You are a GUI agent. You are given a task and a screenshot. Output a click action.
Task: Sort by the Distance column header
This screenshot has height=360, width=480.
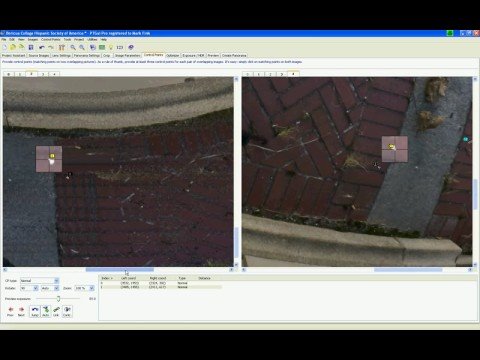[204, 278]
